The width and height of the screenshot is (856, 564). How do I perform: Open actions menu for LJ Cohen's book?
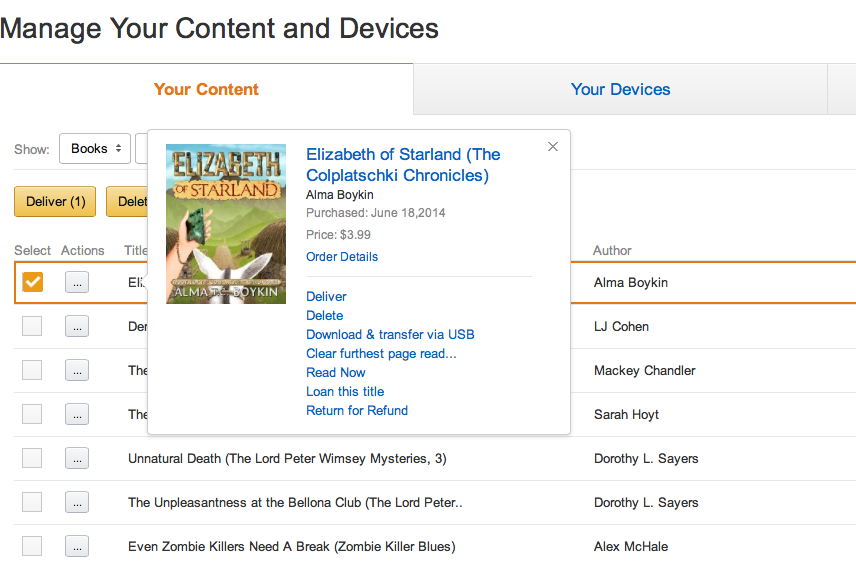click(77, 327)
